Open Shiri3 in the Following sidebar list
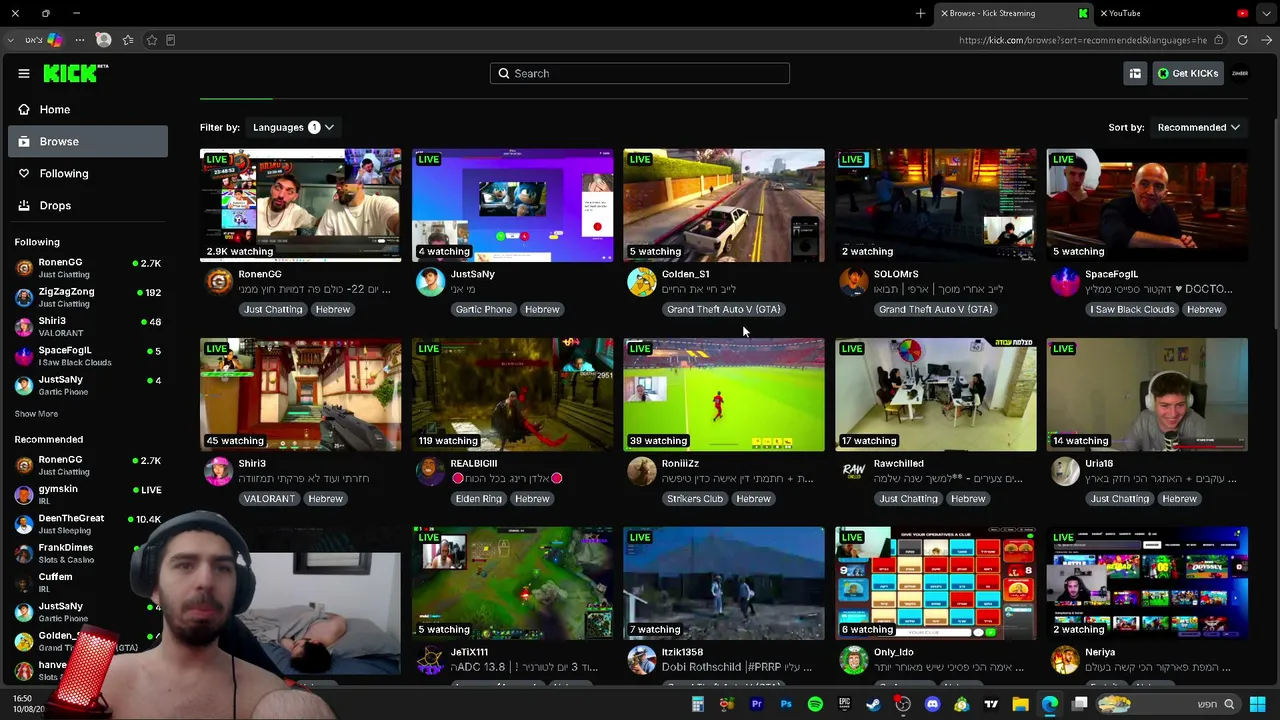This screenshot has height=720, width=1280. click(x=88, y=327)
